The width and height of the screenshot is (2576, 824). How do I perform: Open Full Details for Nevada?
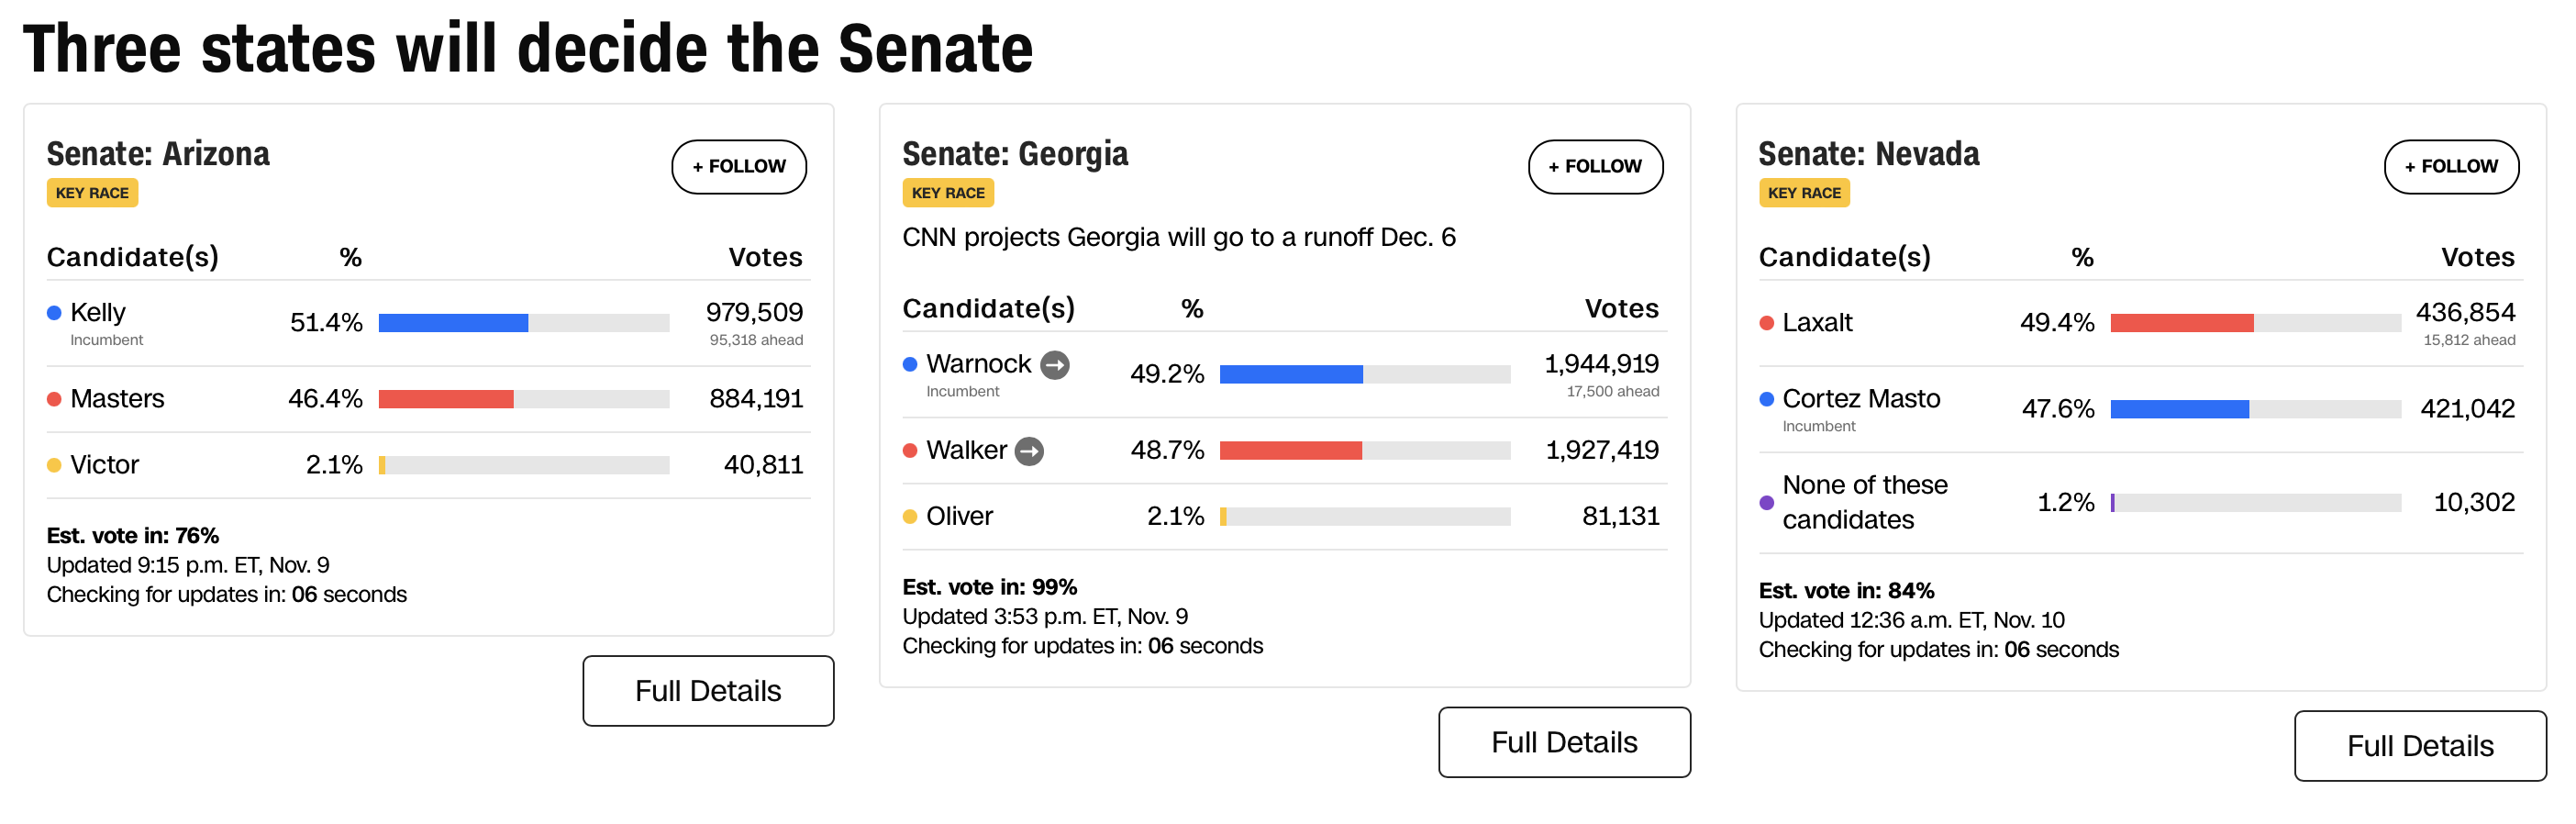2420,746
